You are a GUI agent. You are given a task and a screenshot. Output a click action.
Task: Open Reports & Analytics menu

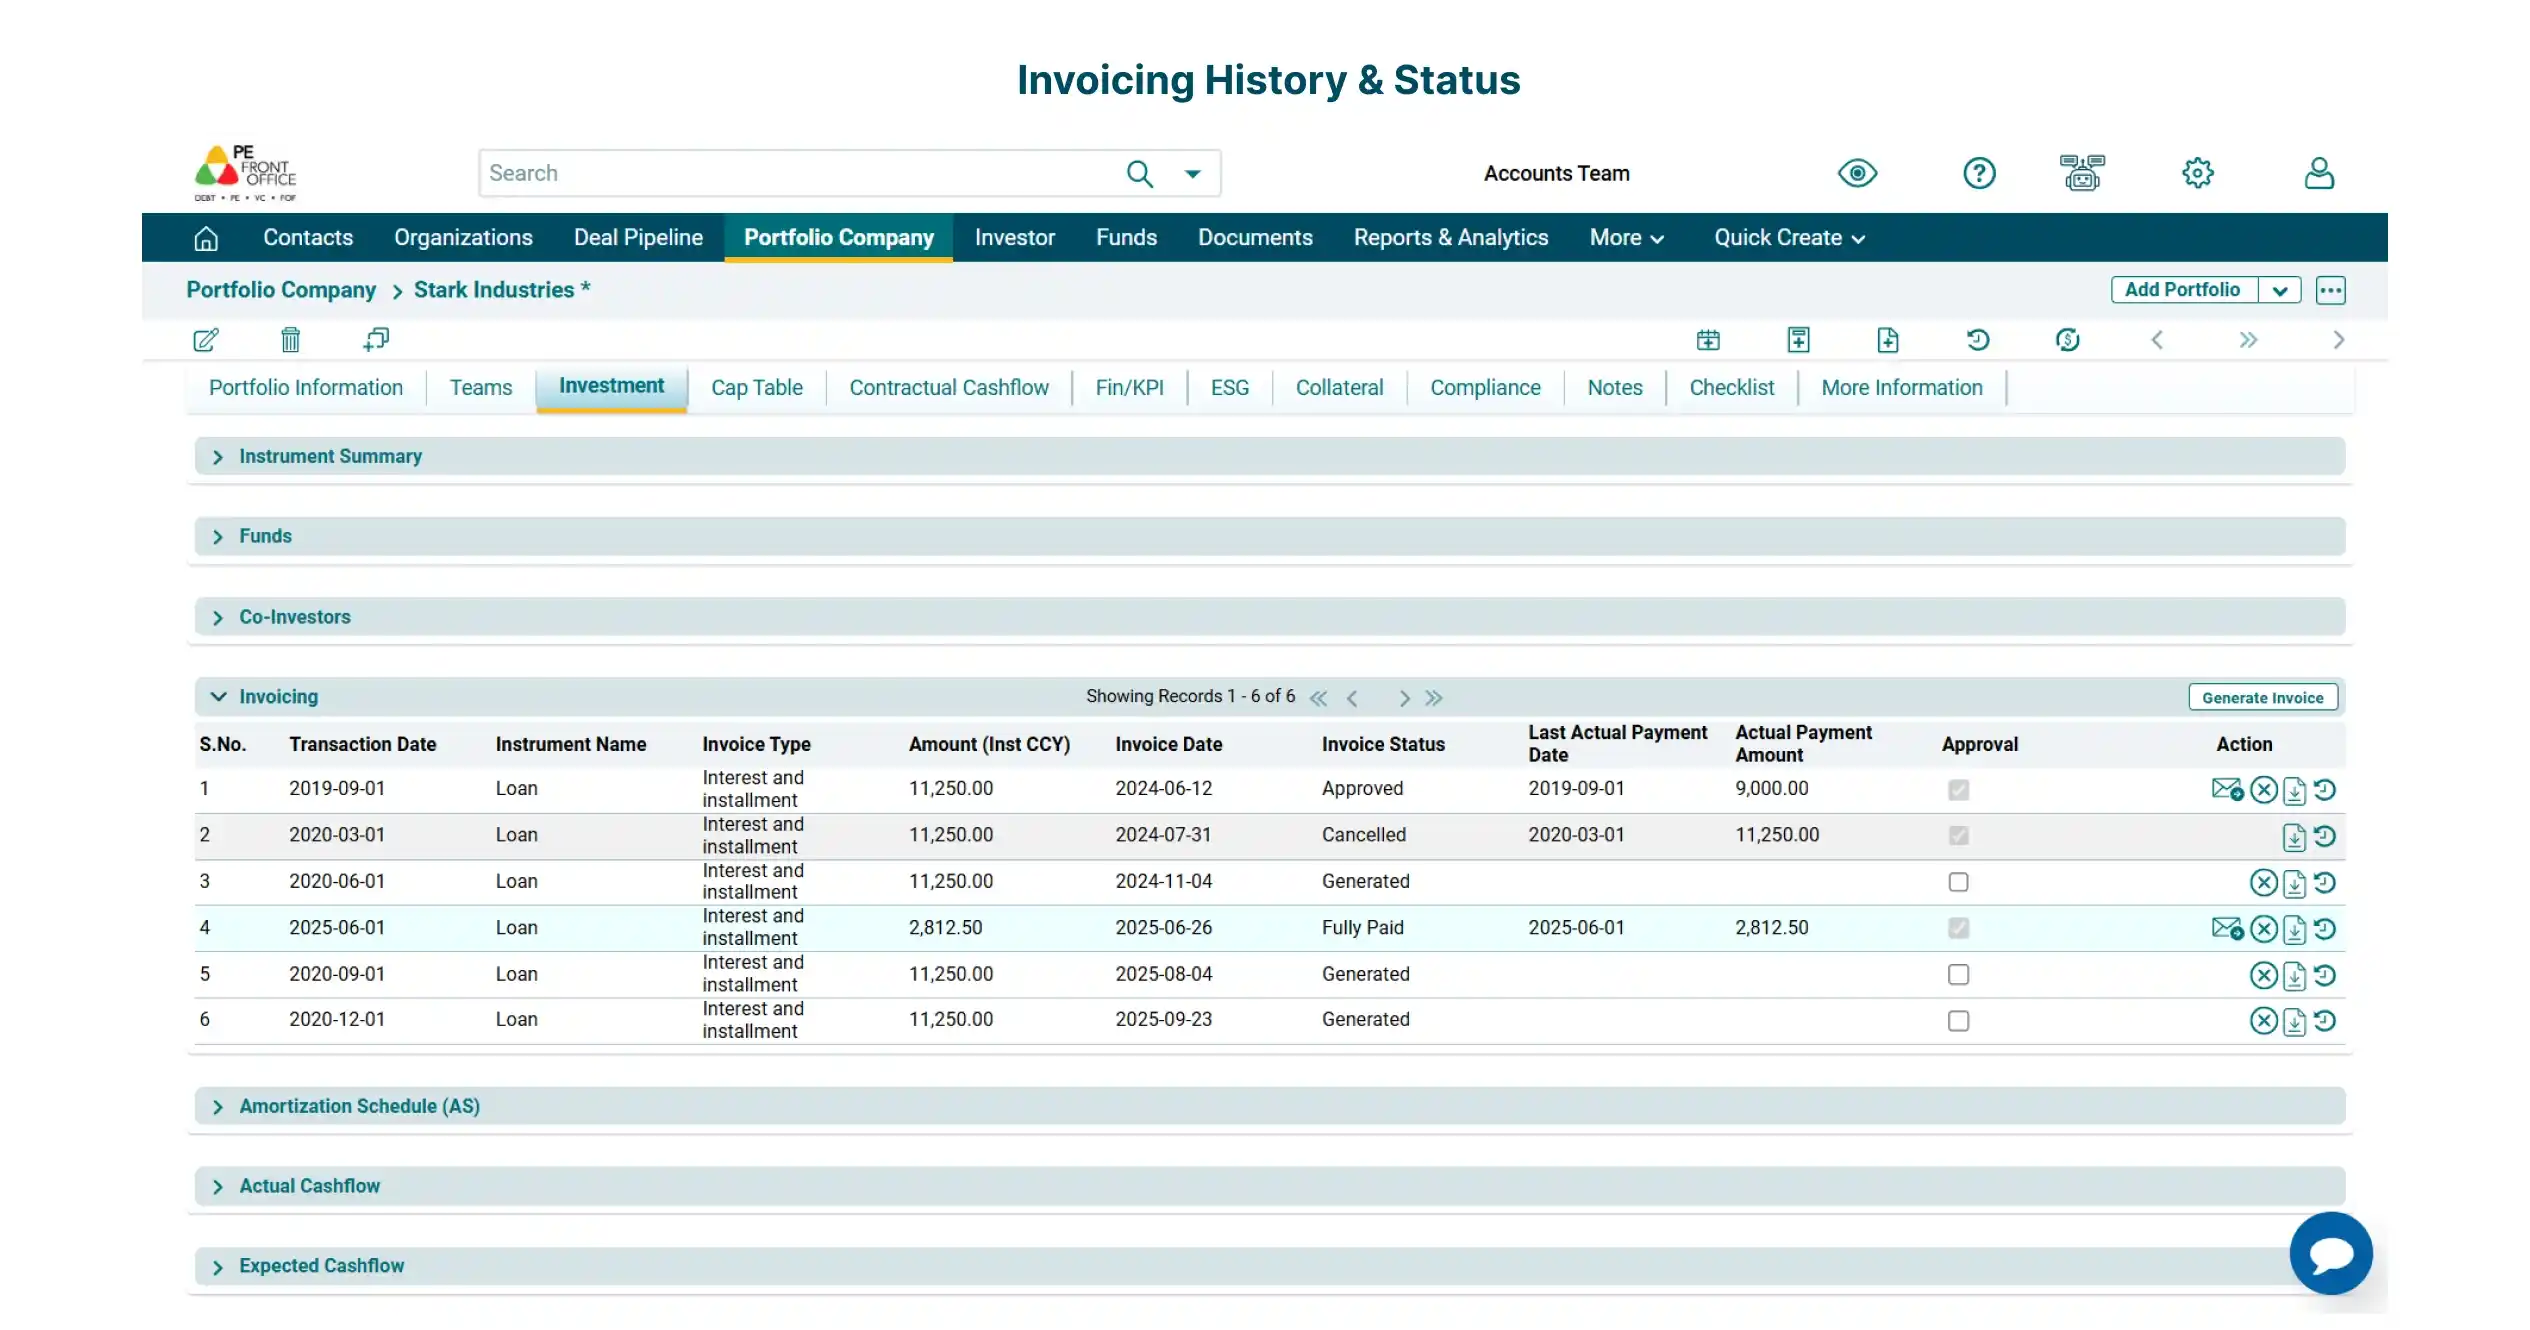[1450, 238]
